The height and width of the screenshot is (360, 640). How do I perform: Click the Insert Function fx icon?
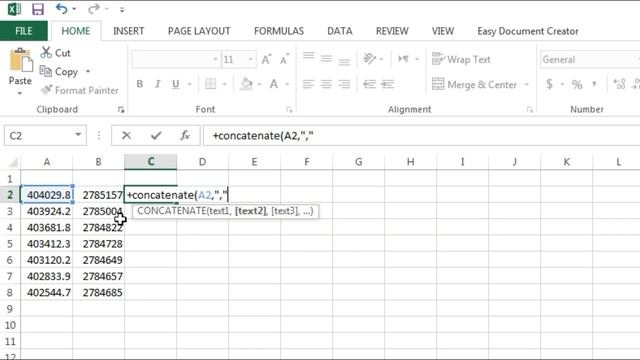185,136
